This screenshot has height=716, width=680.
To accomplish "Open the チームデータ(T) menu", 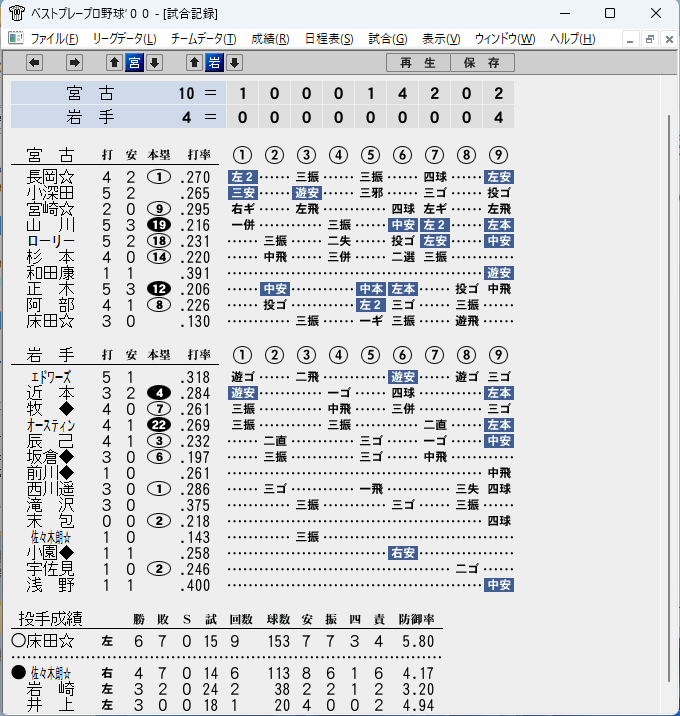I will point(204,39).
